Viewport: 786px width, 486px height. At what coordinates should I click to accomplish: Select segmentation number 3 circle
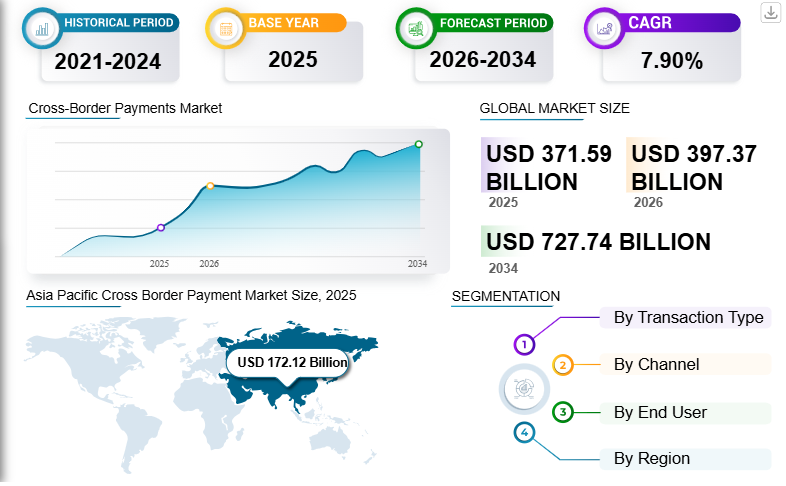[562, 412]
